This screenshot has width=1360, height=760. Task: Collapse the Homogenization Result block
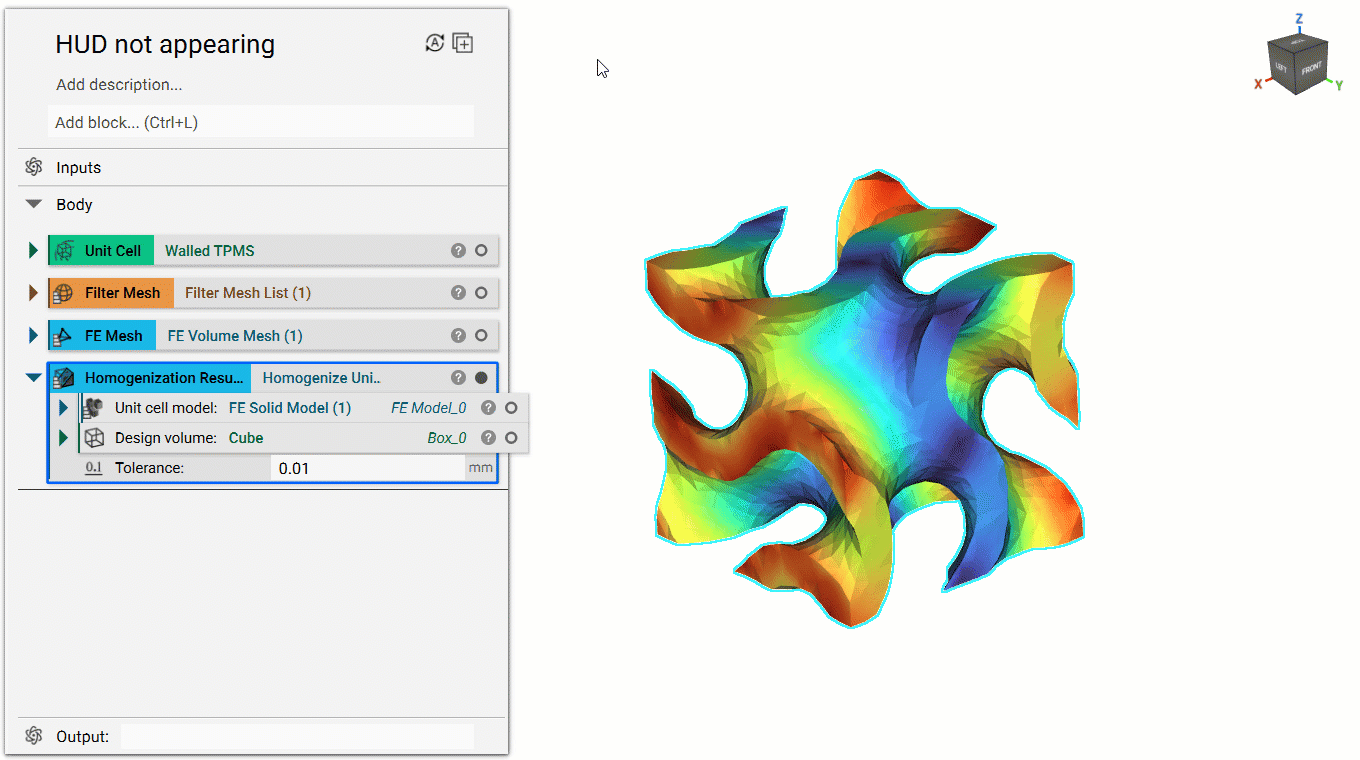(x=34, y=378)
